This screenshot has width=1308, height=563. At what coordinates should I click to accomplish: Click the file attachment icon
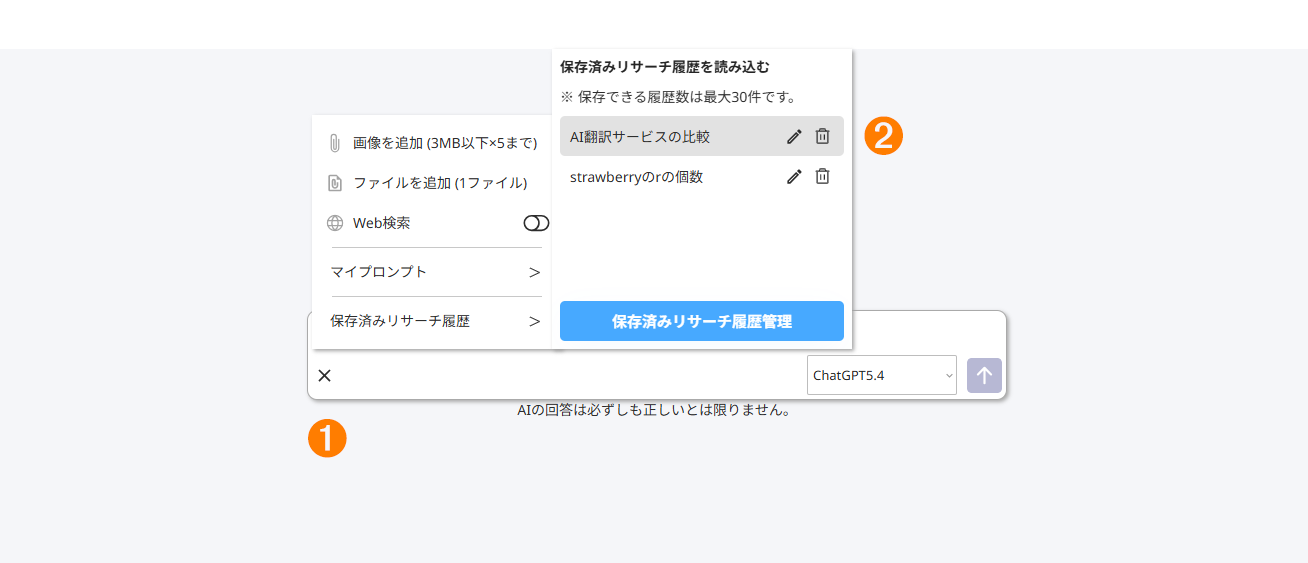(335, 183)
